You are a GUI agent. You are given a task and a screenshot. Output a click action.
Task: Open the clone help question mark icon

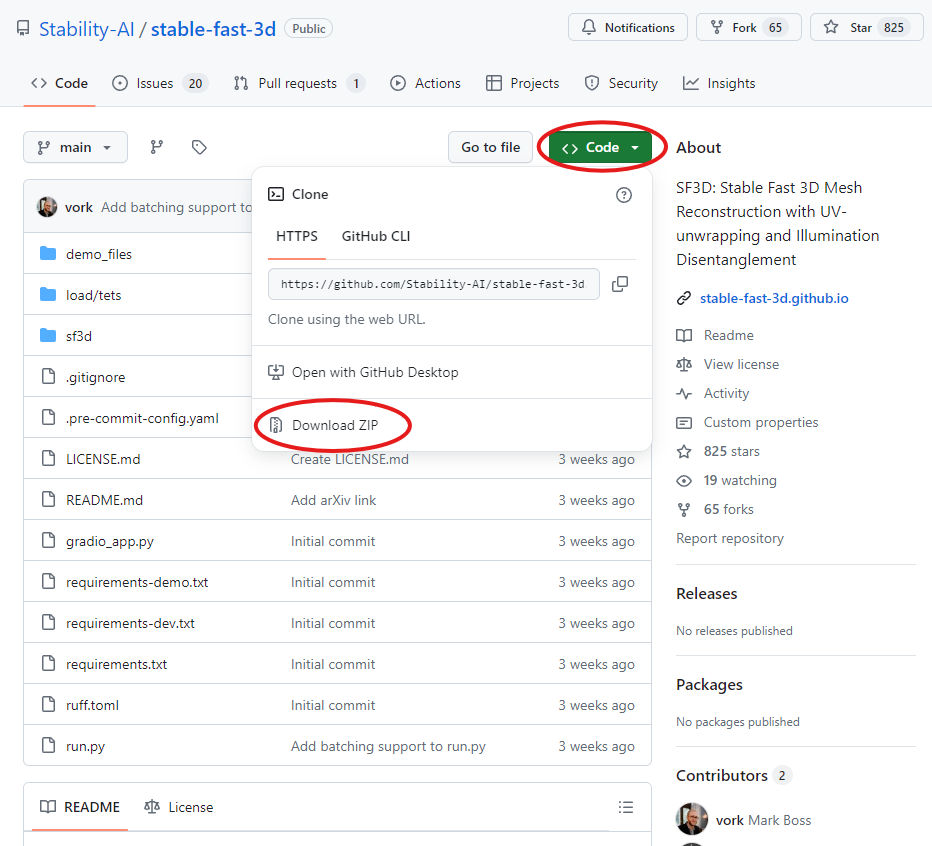click(624, 195)
